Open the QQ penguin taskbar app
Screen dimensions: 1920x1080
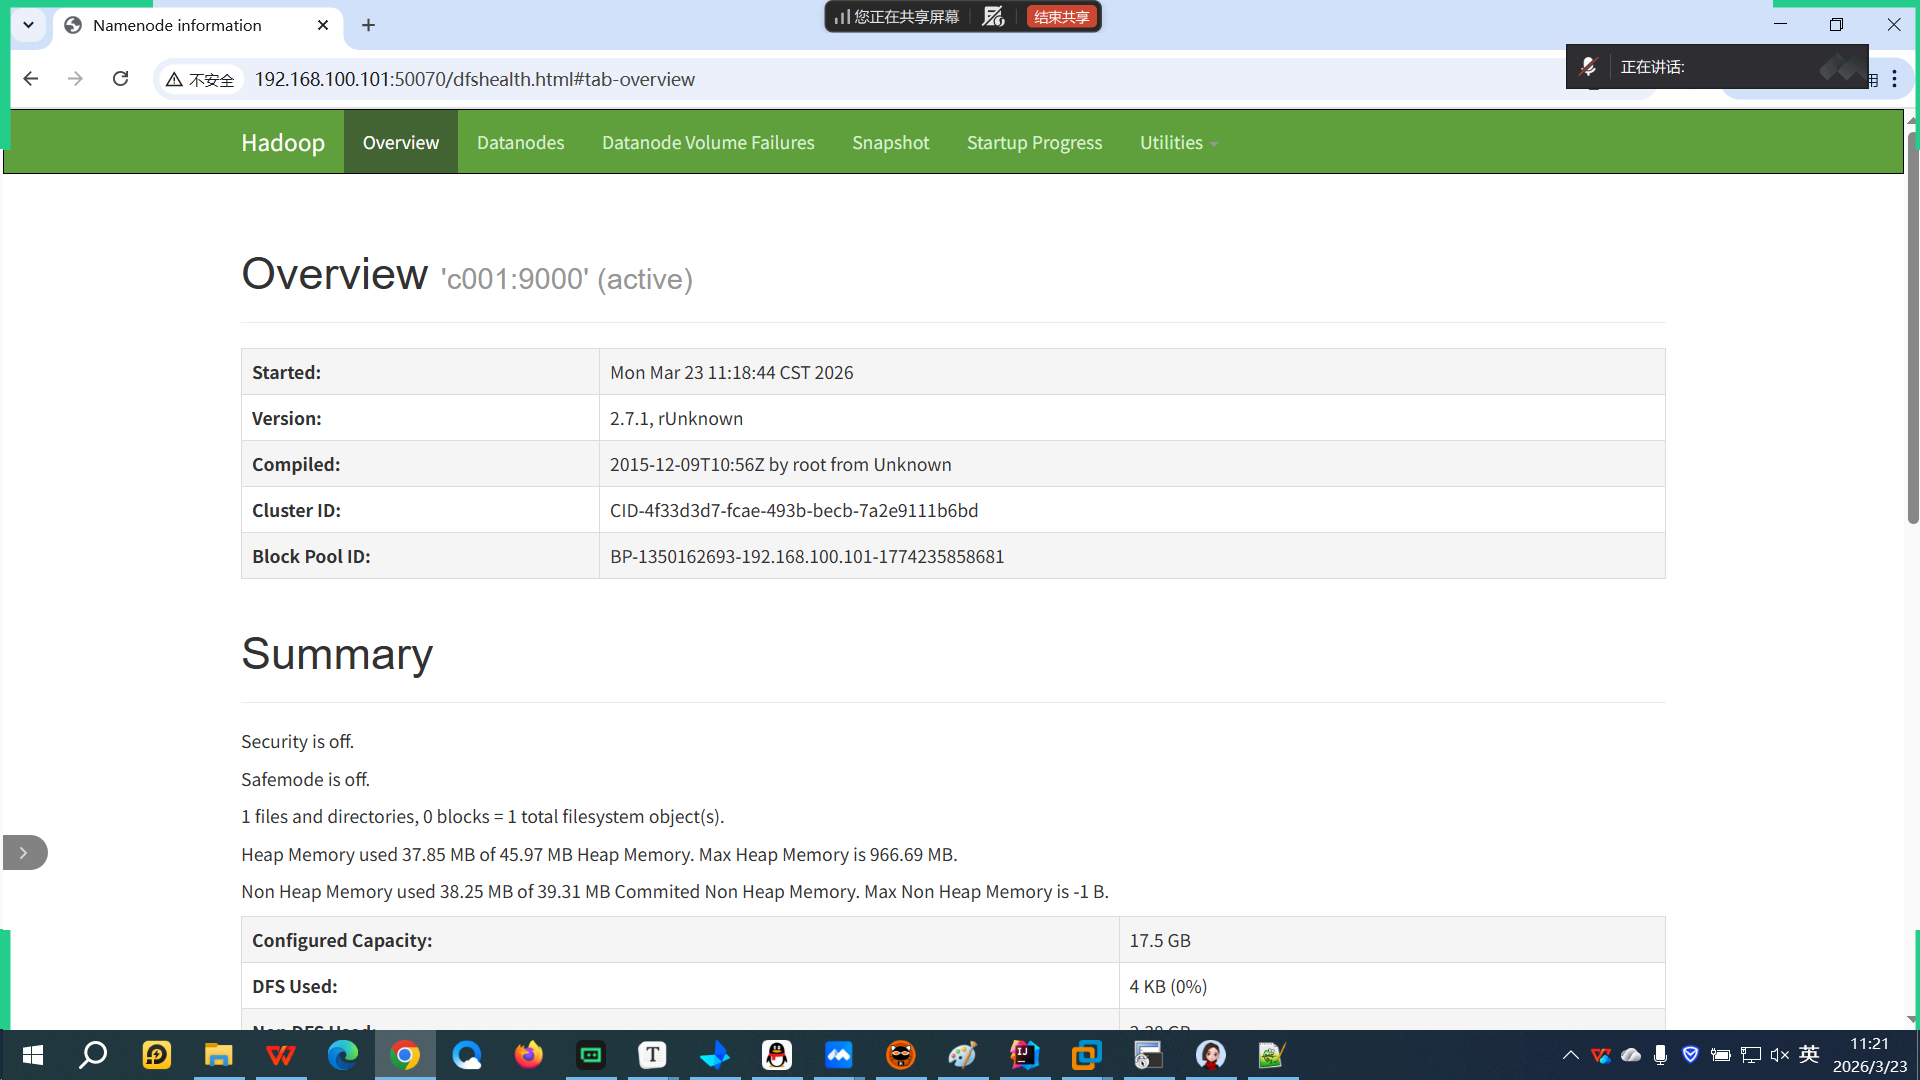click(x=776, y=1055)
